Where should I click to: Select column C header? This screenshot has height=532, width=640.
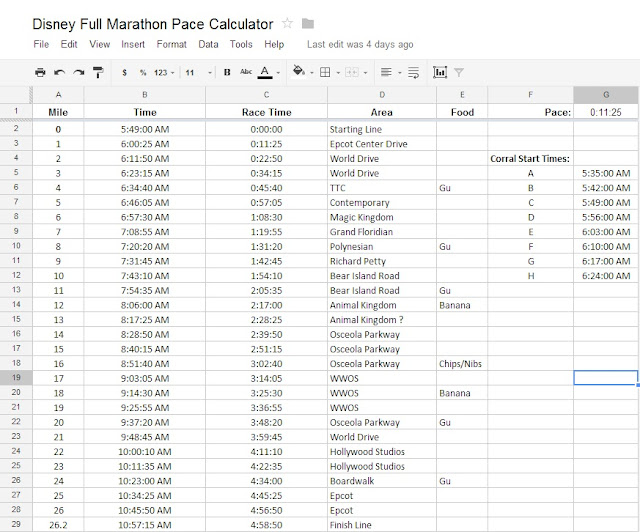point(266,95)
